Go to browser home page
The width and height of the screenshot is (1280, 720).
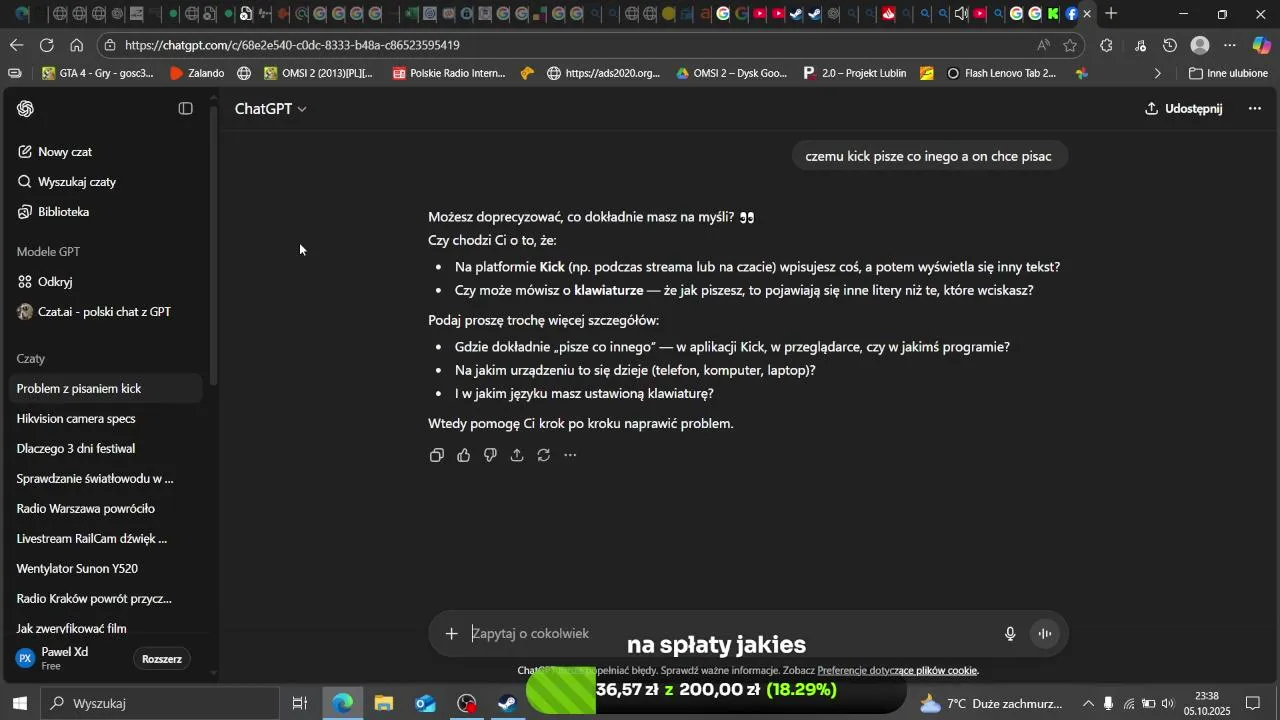[x=77, y=45]
